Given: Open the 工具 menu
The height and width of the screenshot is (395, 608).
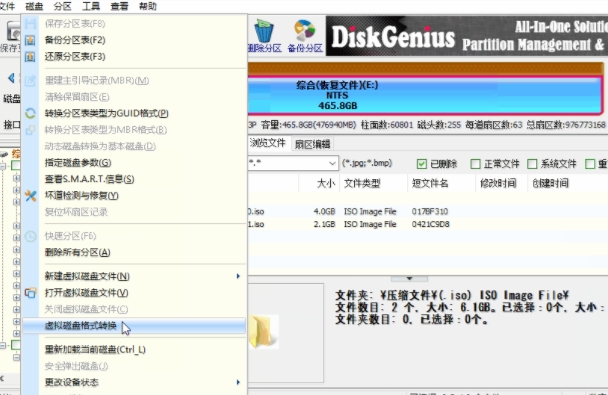Looking at the screenshot, I should pyautogui.click(x=91, y=6).
